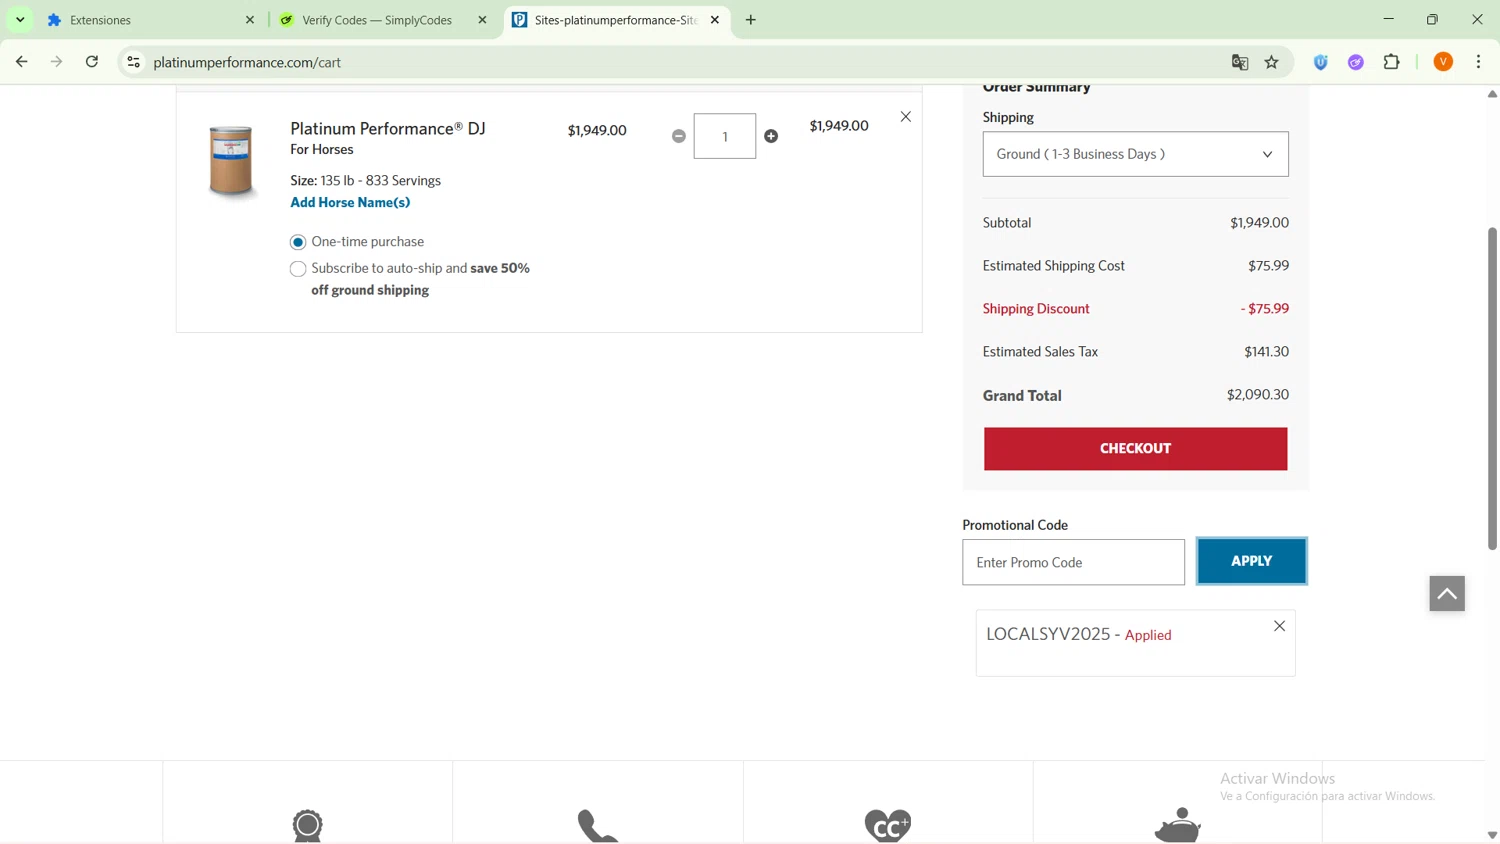This screenshot has width=1500, height=844.
Task: Open a new browser tab
Action: click(751, 20)
